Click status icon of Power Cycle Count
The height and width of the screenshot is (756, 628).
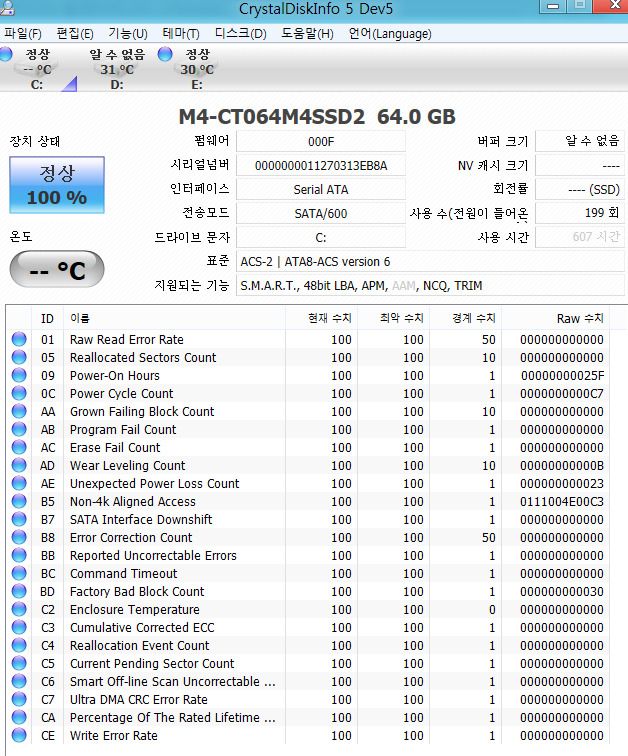[x=19, y=393]
